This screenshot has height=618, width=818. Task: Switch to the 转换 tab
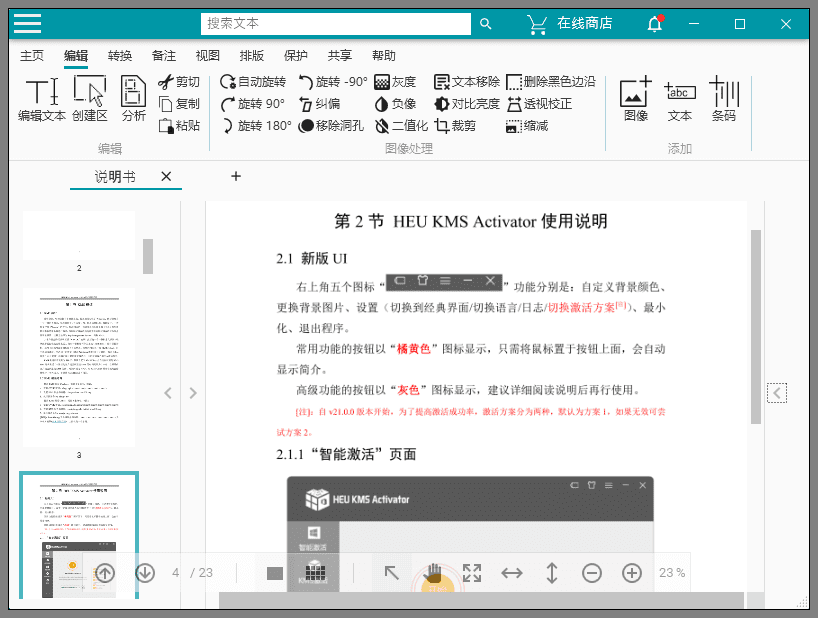click(x=120, y=55)
